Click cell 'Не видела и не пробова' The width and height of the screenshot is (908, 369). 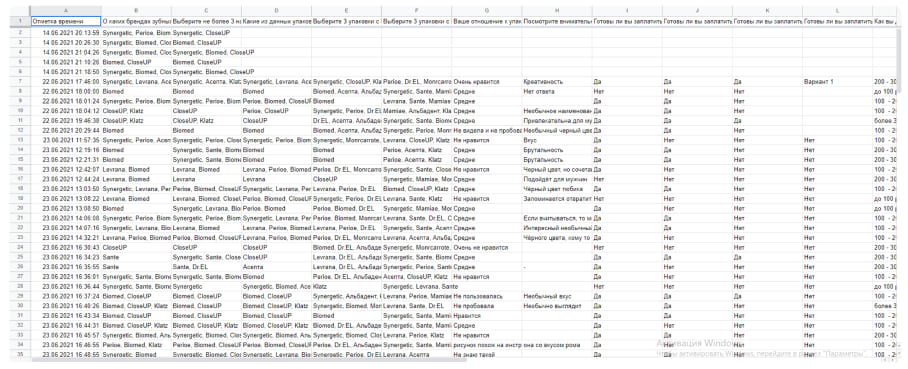486,130
